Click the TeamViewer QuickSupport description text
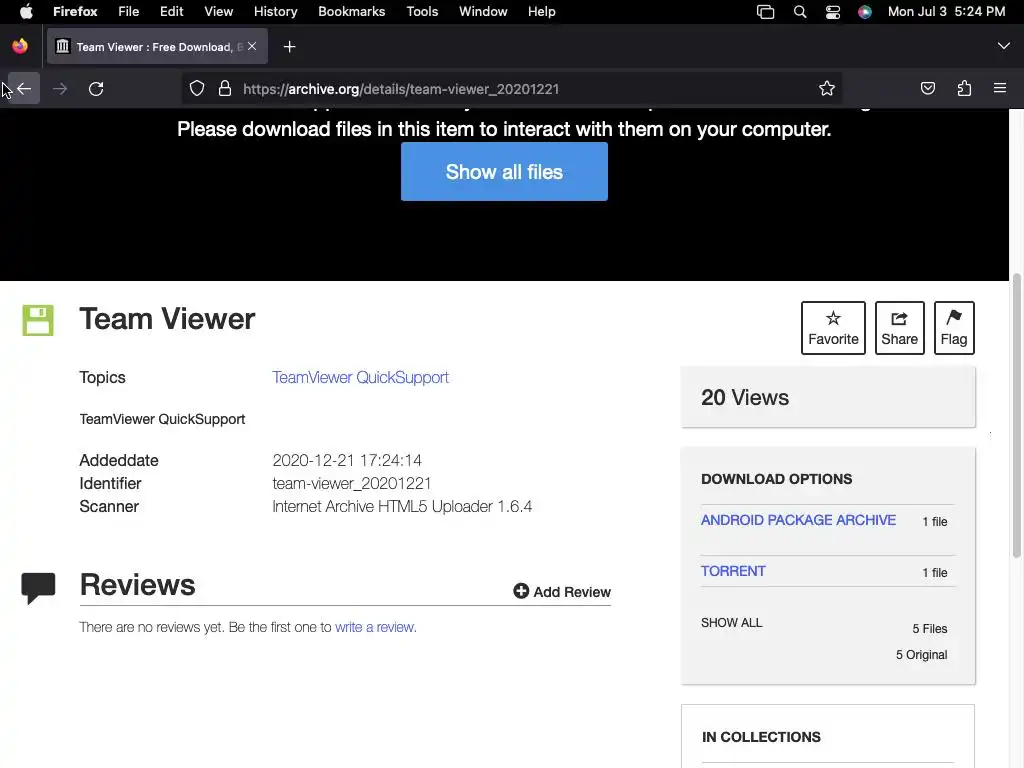Screen dimensions: 1024x768 (162, 419)
